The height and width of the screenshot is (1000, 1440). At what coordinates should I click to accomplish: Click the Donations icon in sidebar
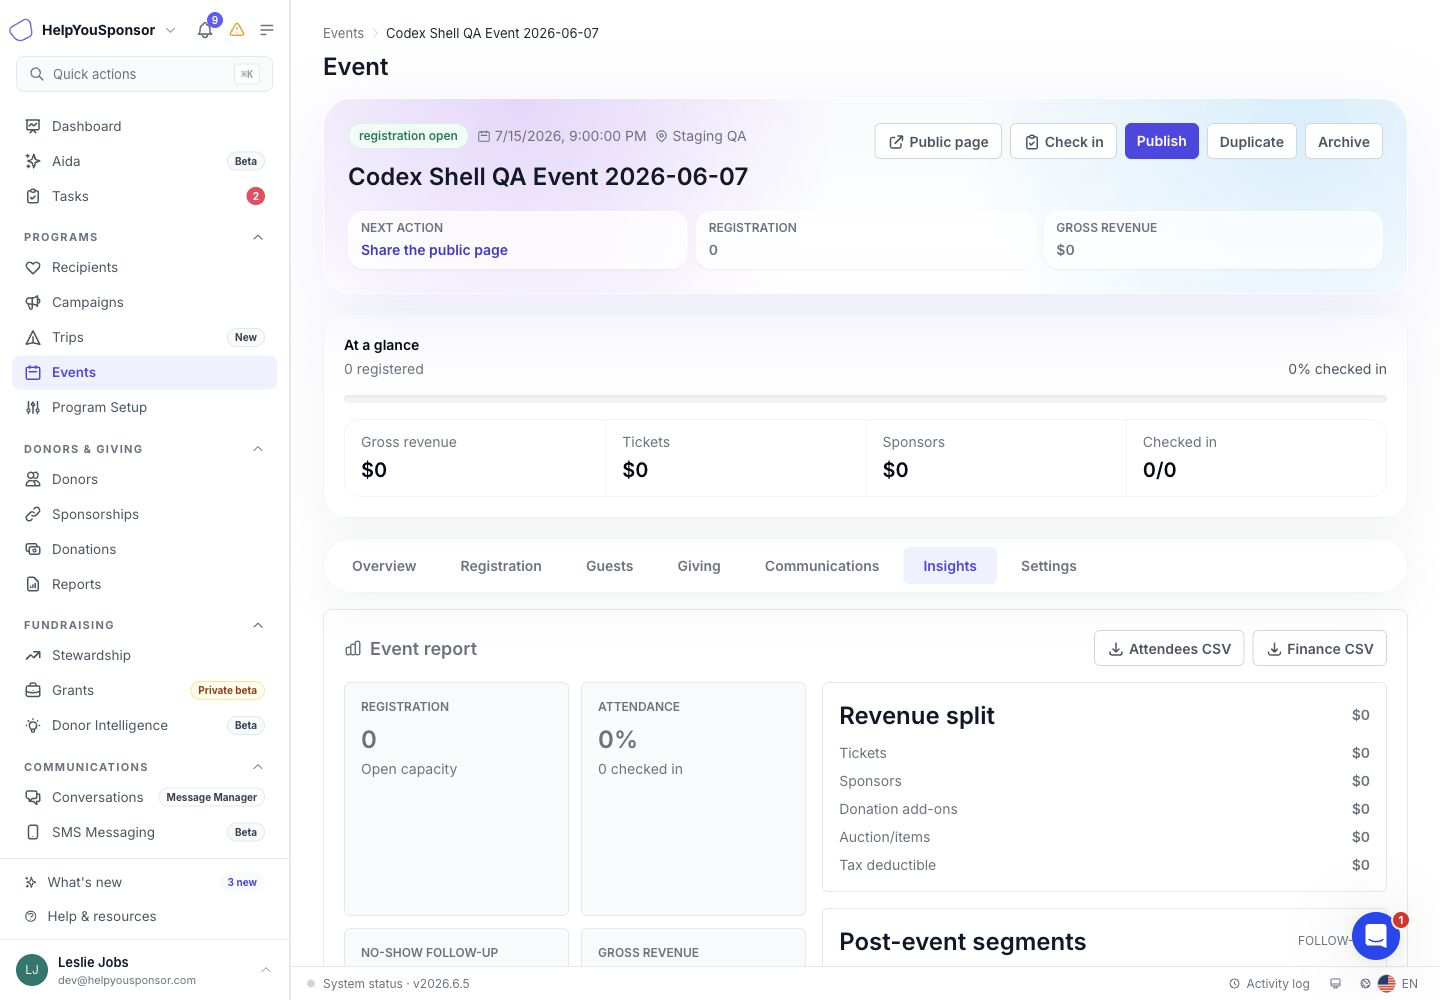pyautogui.click(x=33, y=549)
